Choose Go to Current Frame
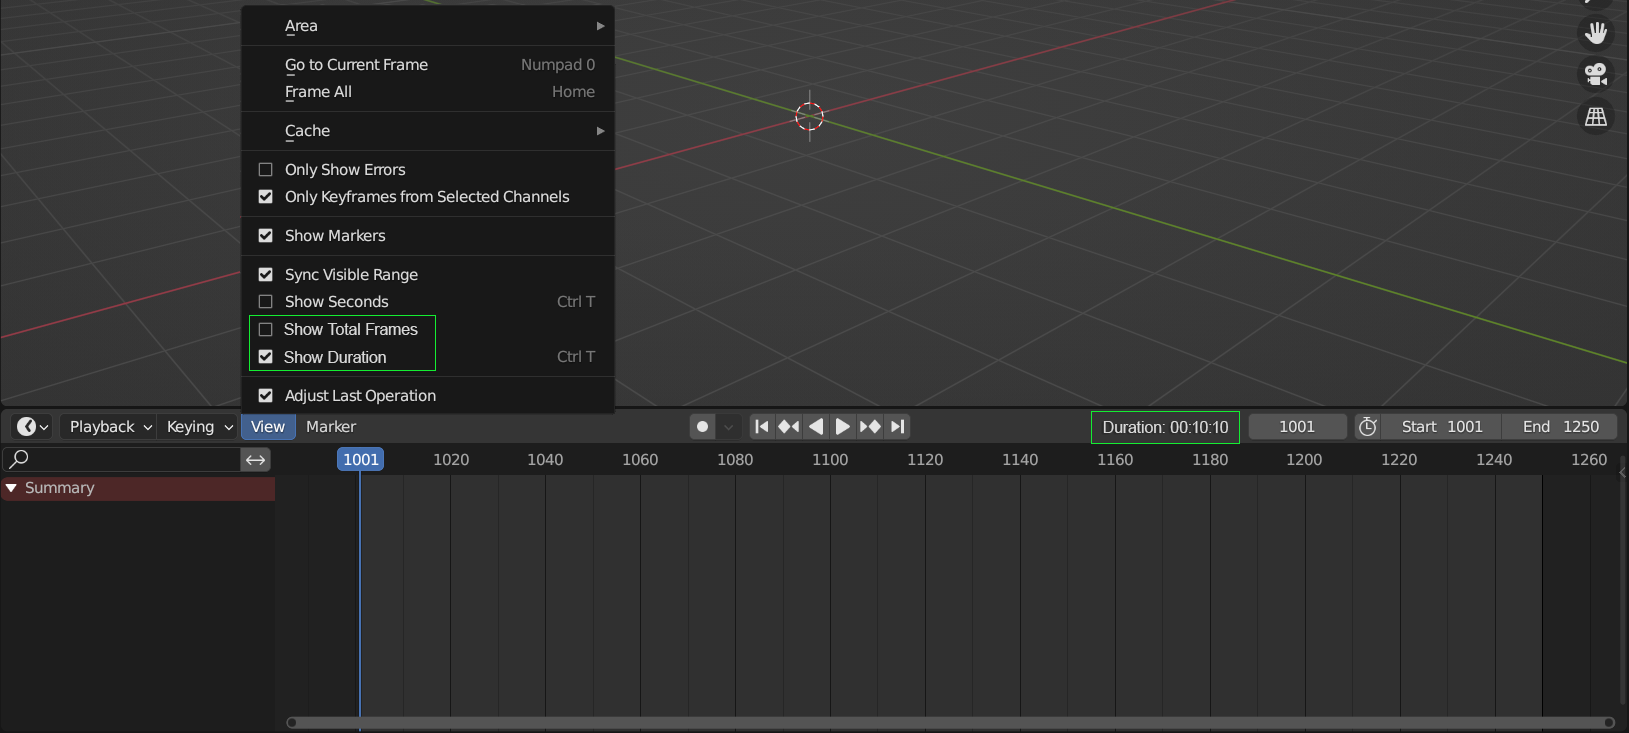1629x733 pixels. click(428, 65)
